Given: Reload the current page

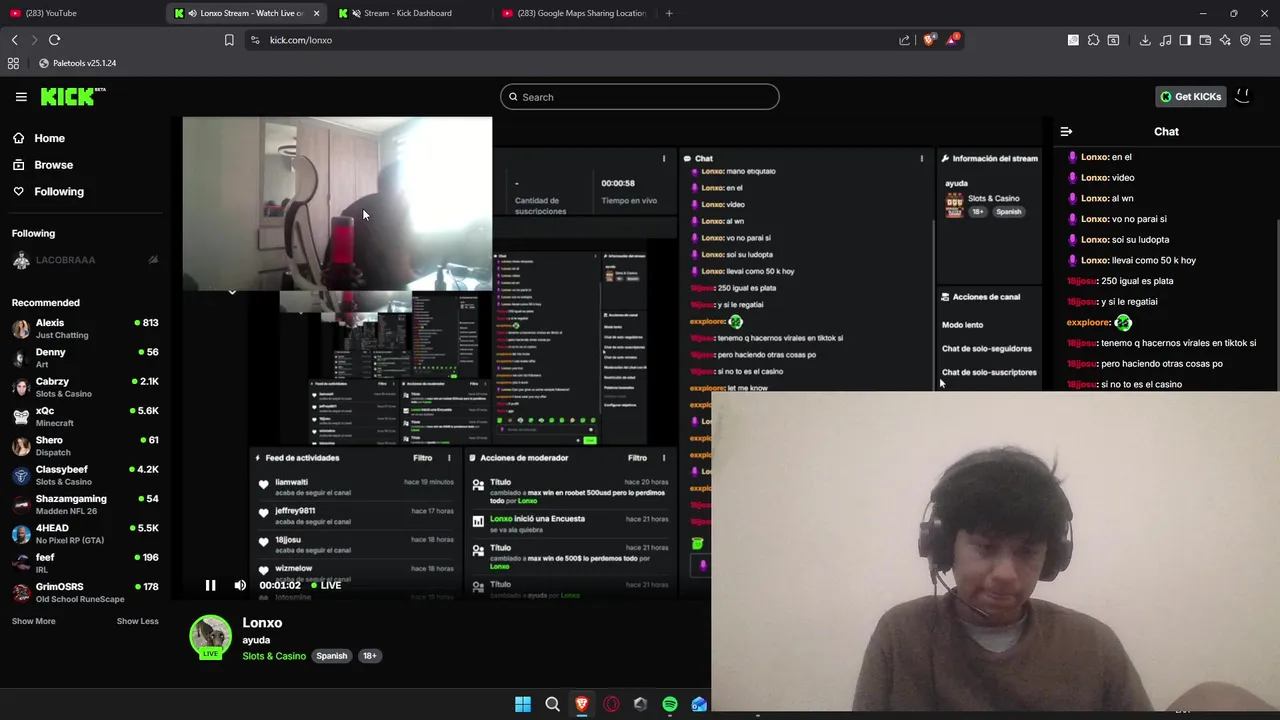Looking at the screenshot, I should [55, 40].
